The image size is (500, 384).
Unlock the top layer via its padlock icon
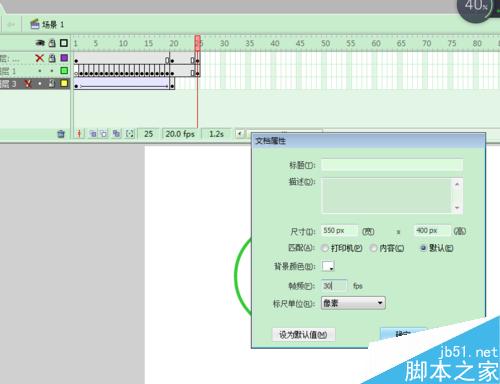click(52, 58)
